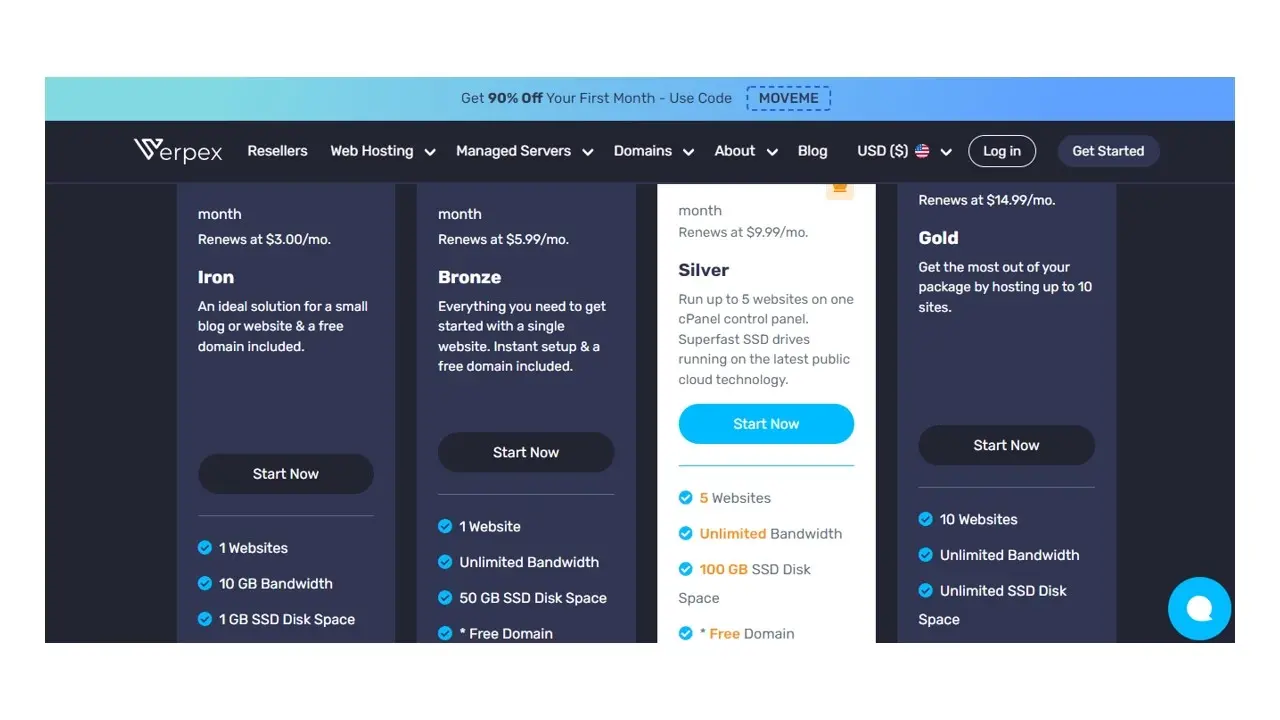Click checkmark icon beside 1 Website
Image resolution: width=1280 pixels, height=720 pixels.
(445, 526)
